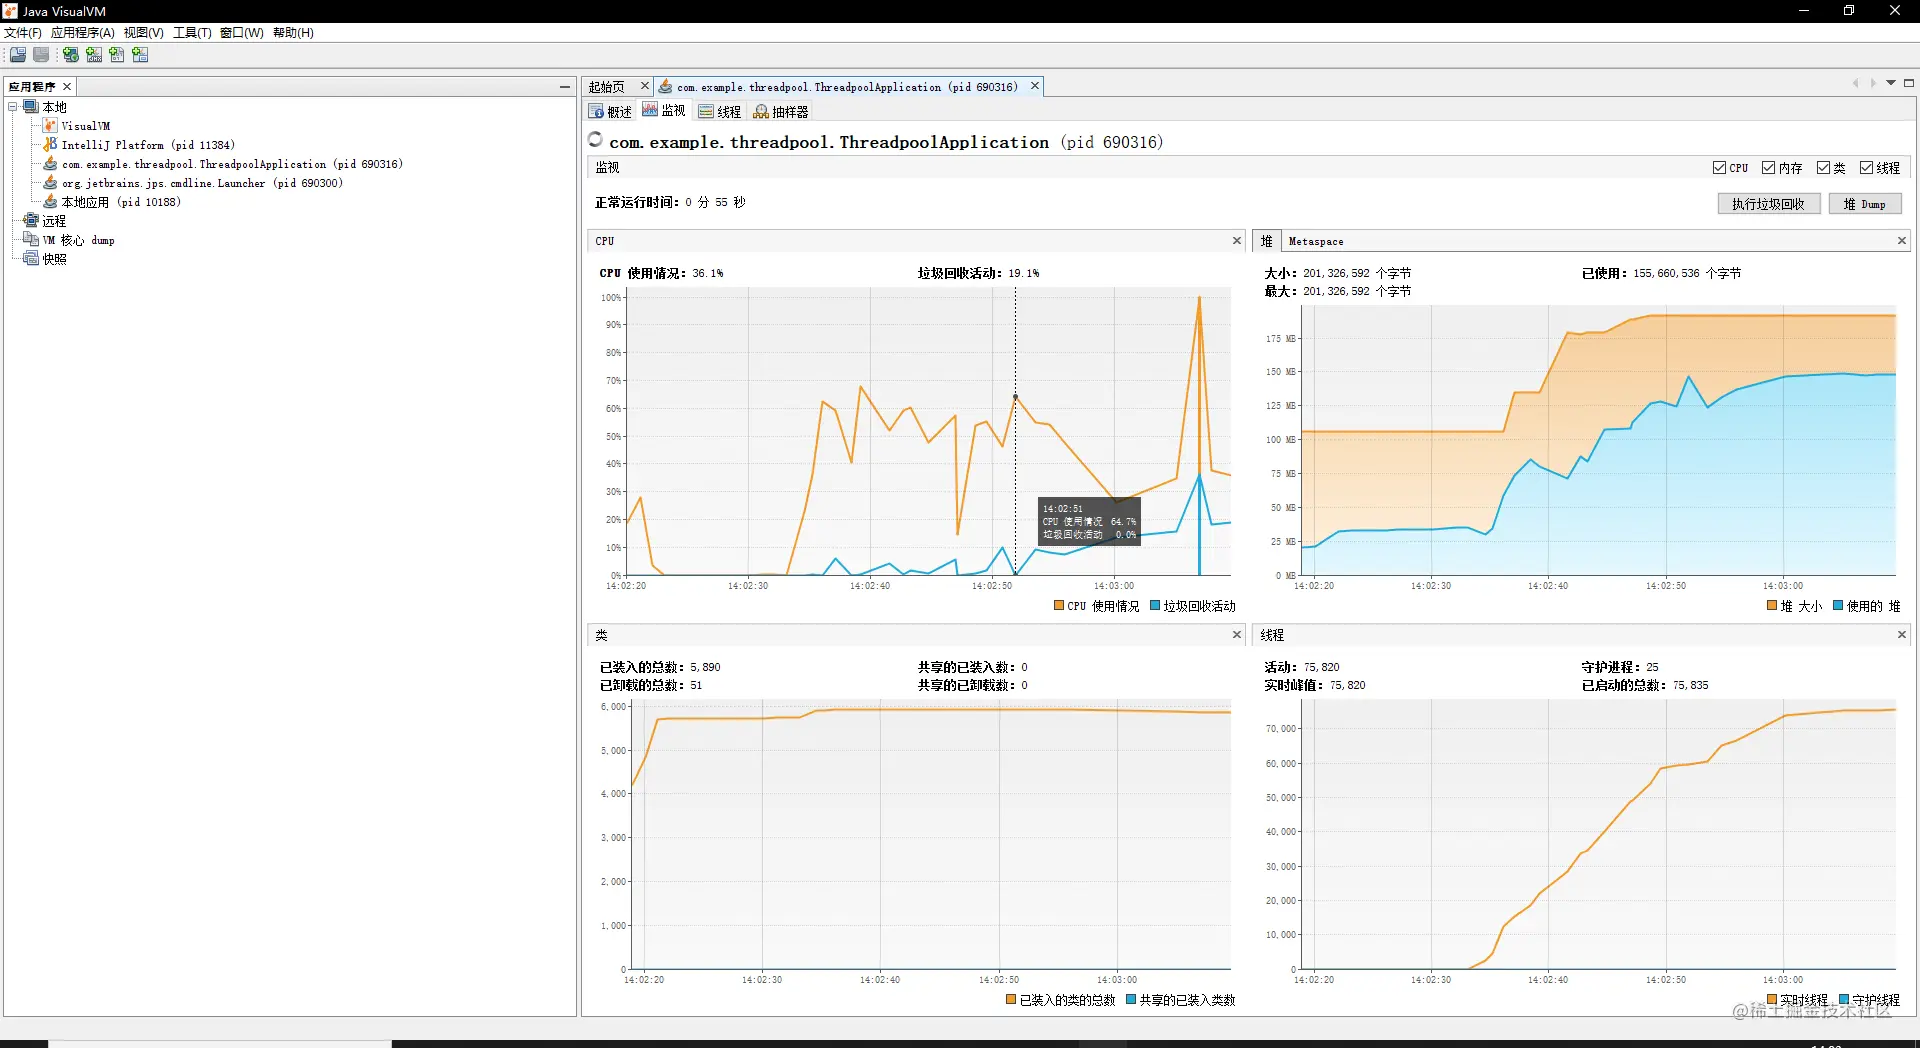Switch to the 起始页 tab

607,87
